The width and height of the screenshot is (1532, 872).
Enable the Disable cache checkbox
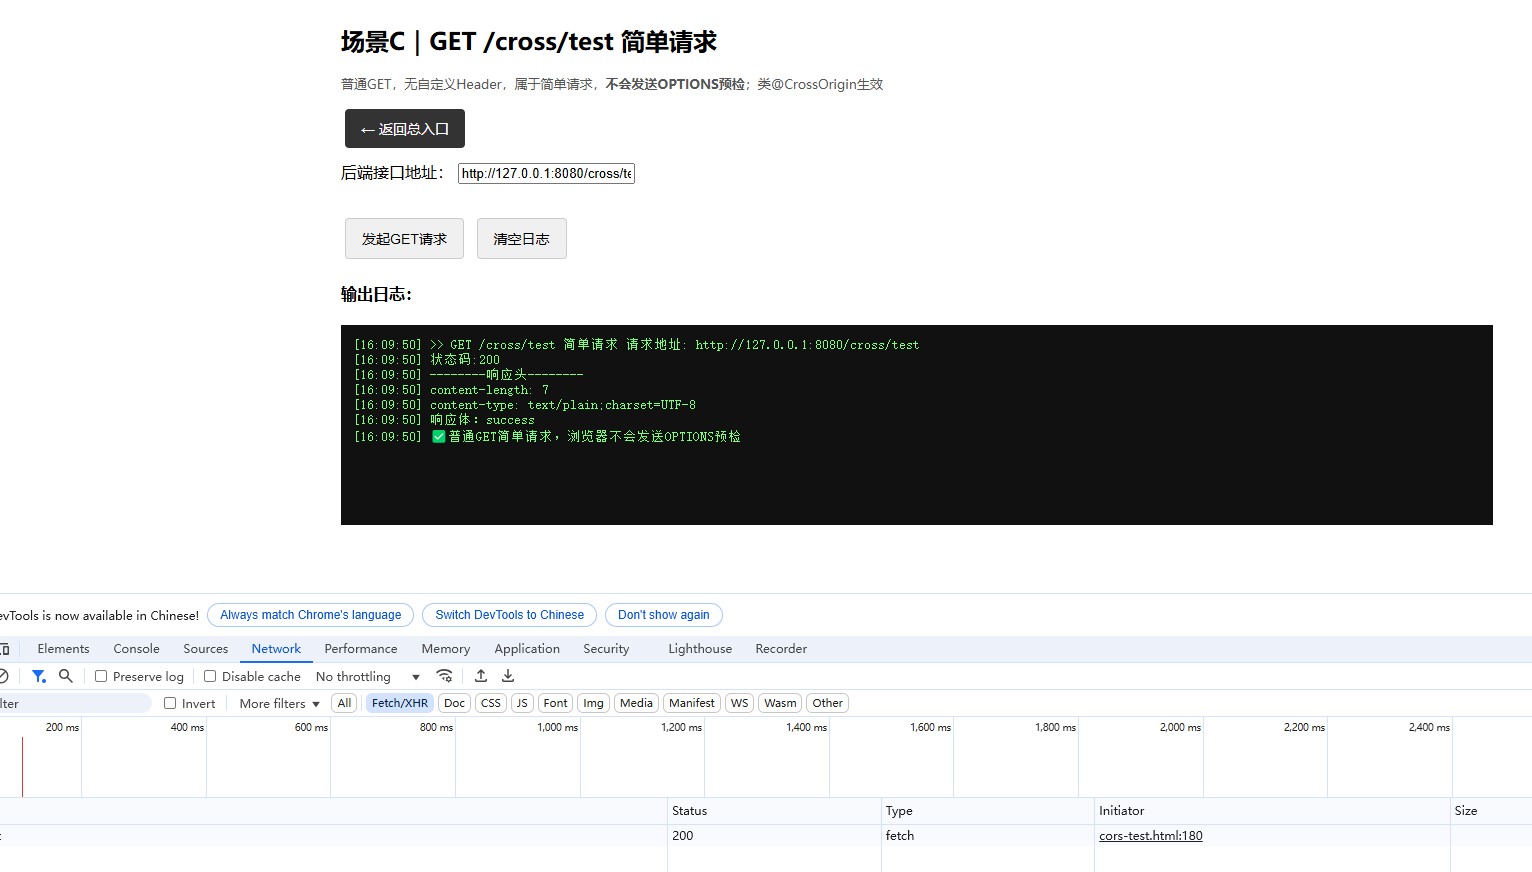[x=210, y=676]
